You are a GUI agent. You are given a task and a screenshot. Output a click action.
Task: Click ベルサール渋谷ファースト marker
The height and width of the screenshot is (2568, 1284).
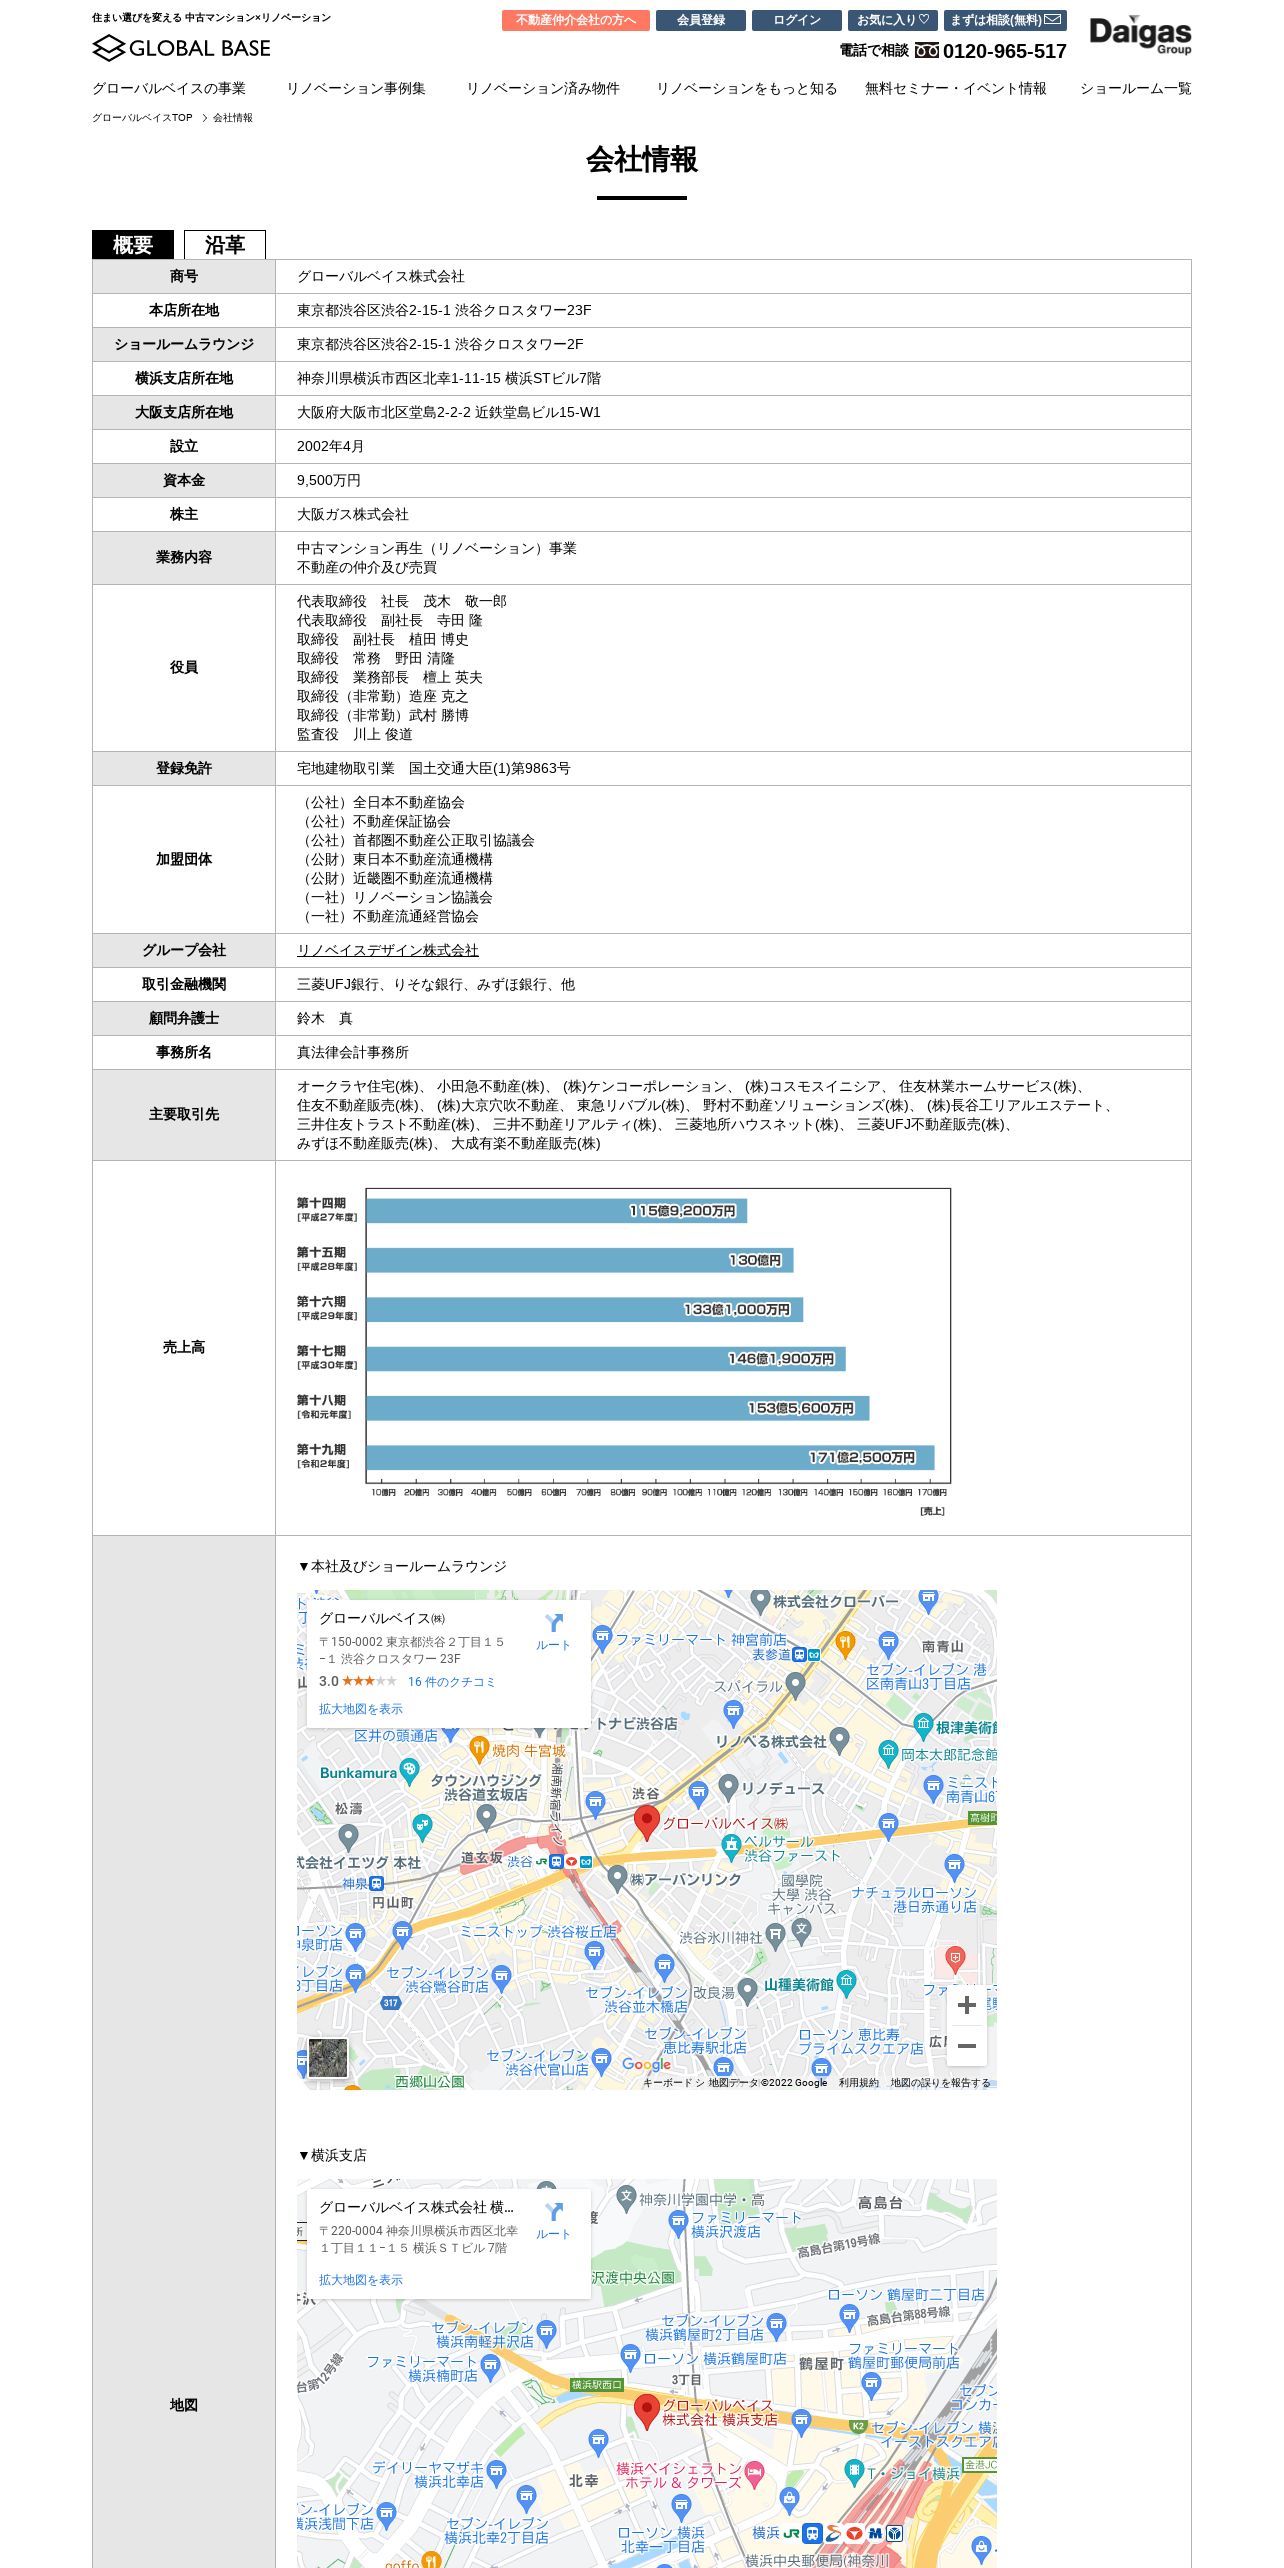point(731,1848)
